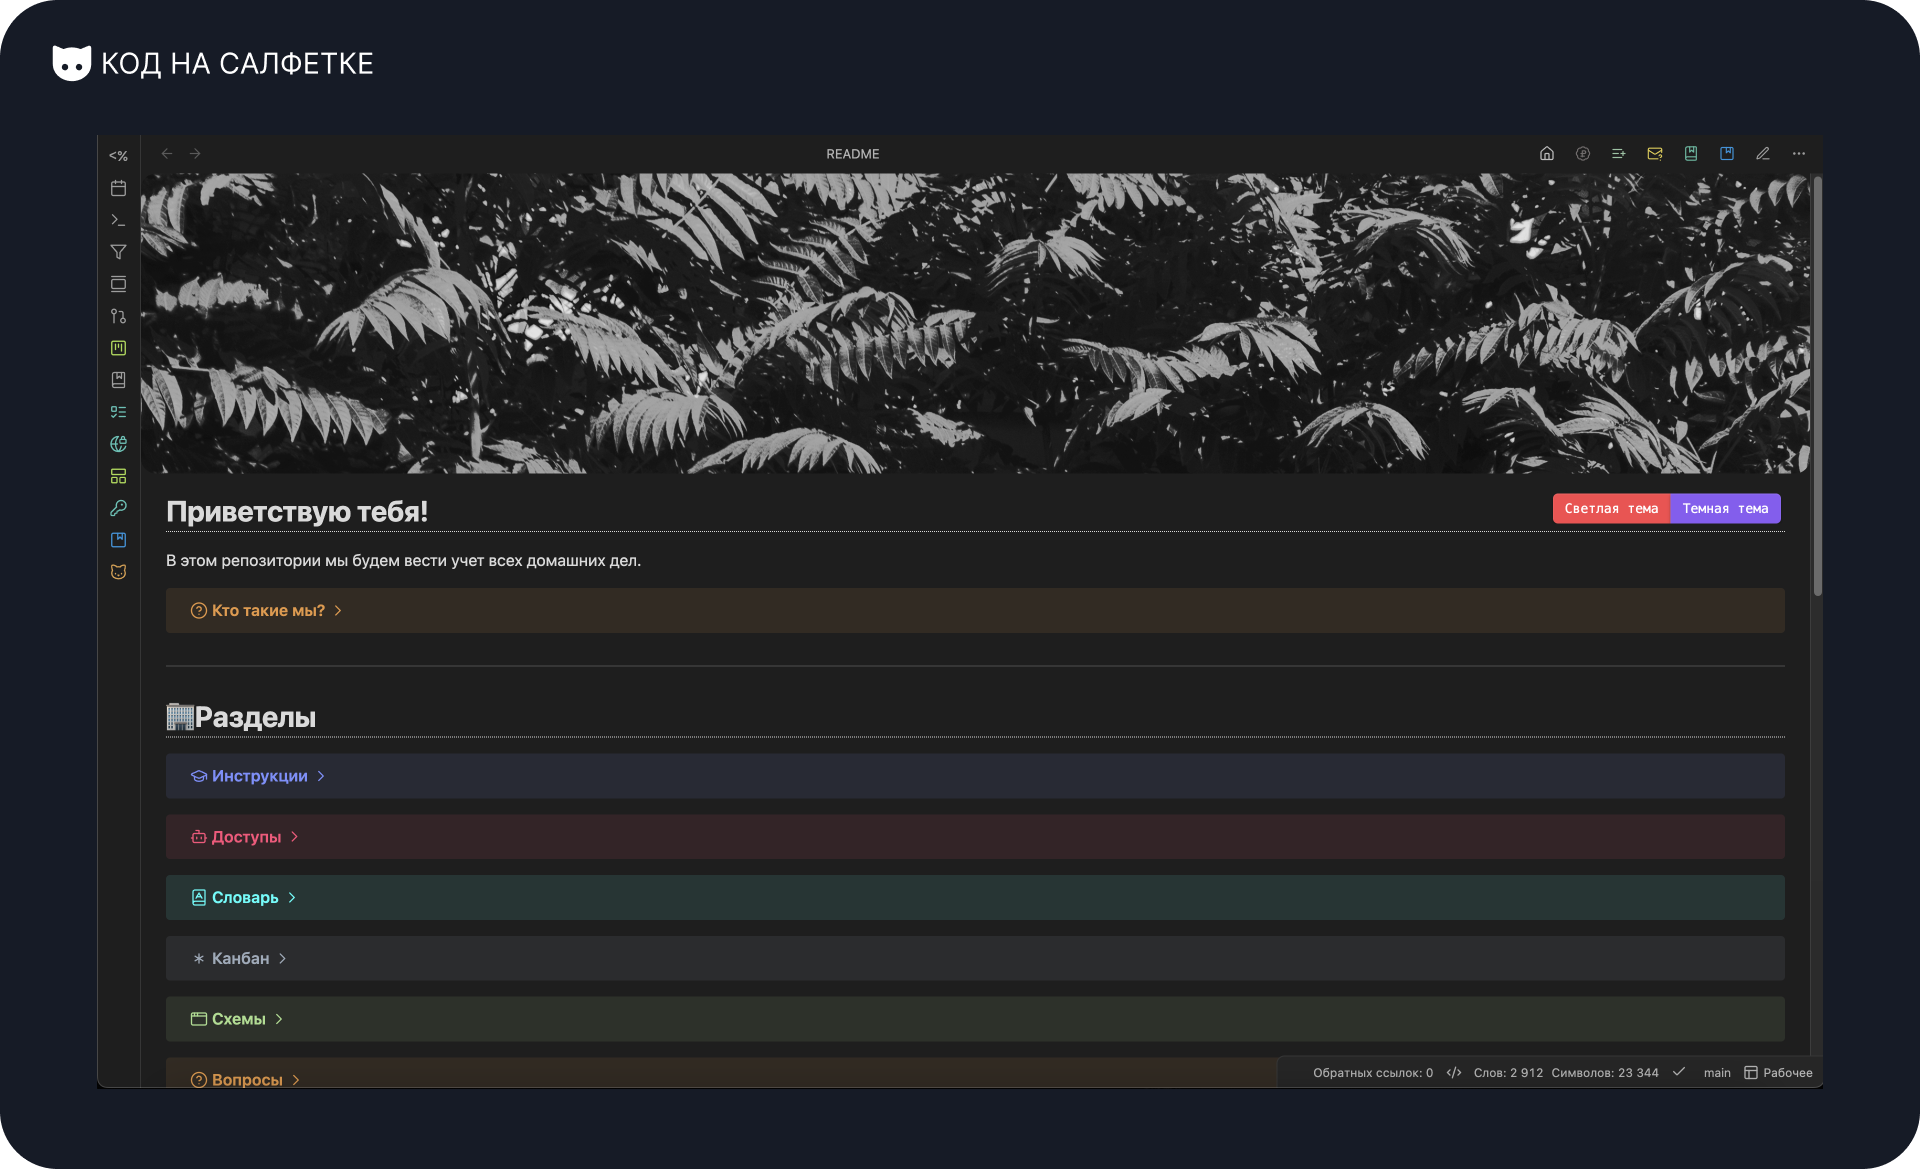Open the Kanban board icon in sidebar

tap(118, 348)
